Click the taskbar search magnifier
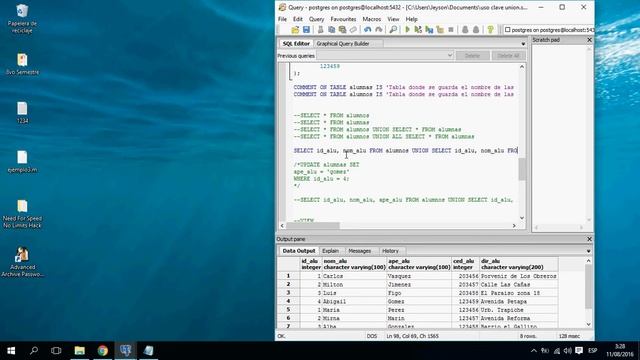Screen dimensions: 640x360 pos(34,351)
